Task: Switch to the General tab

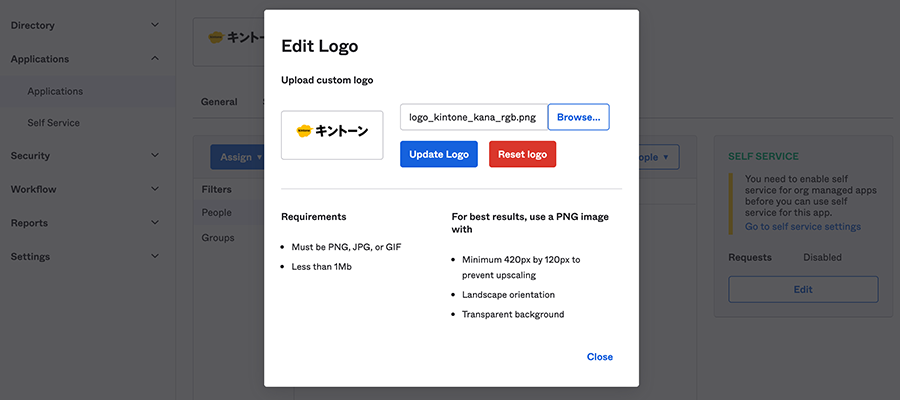Action: pyautogui.click(x=219, y=102)
